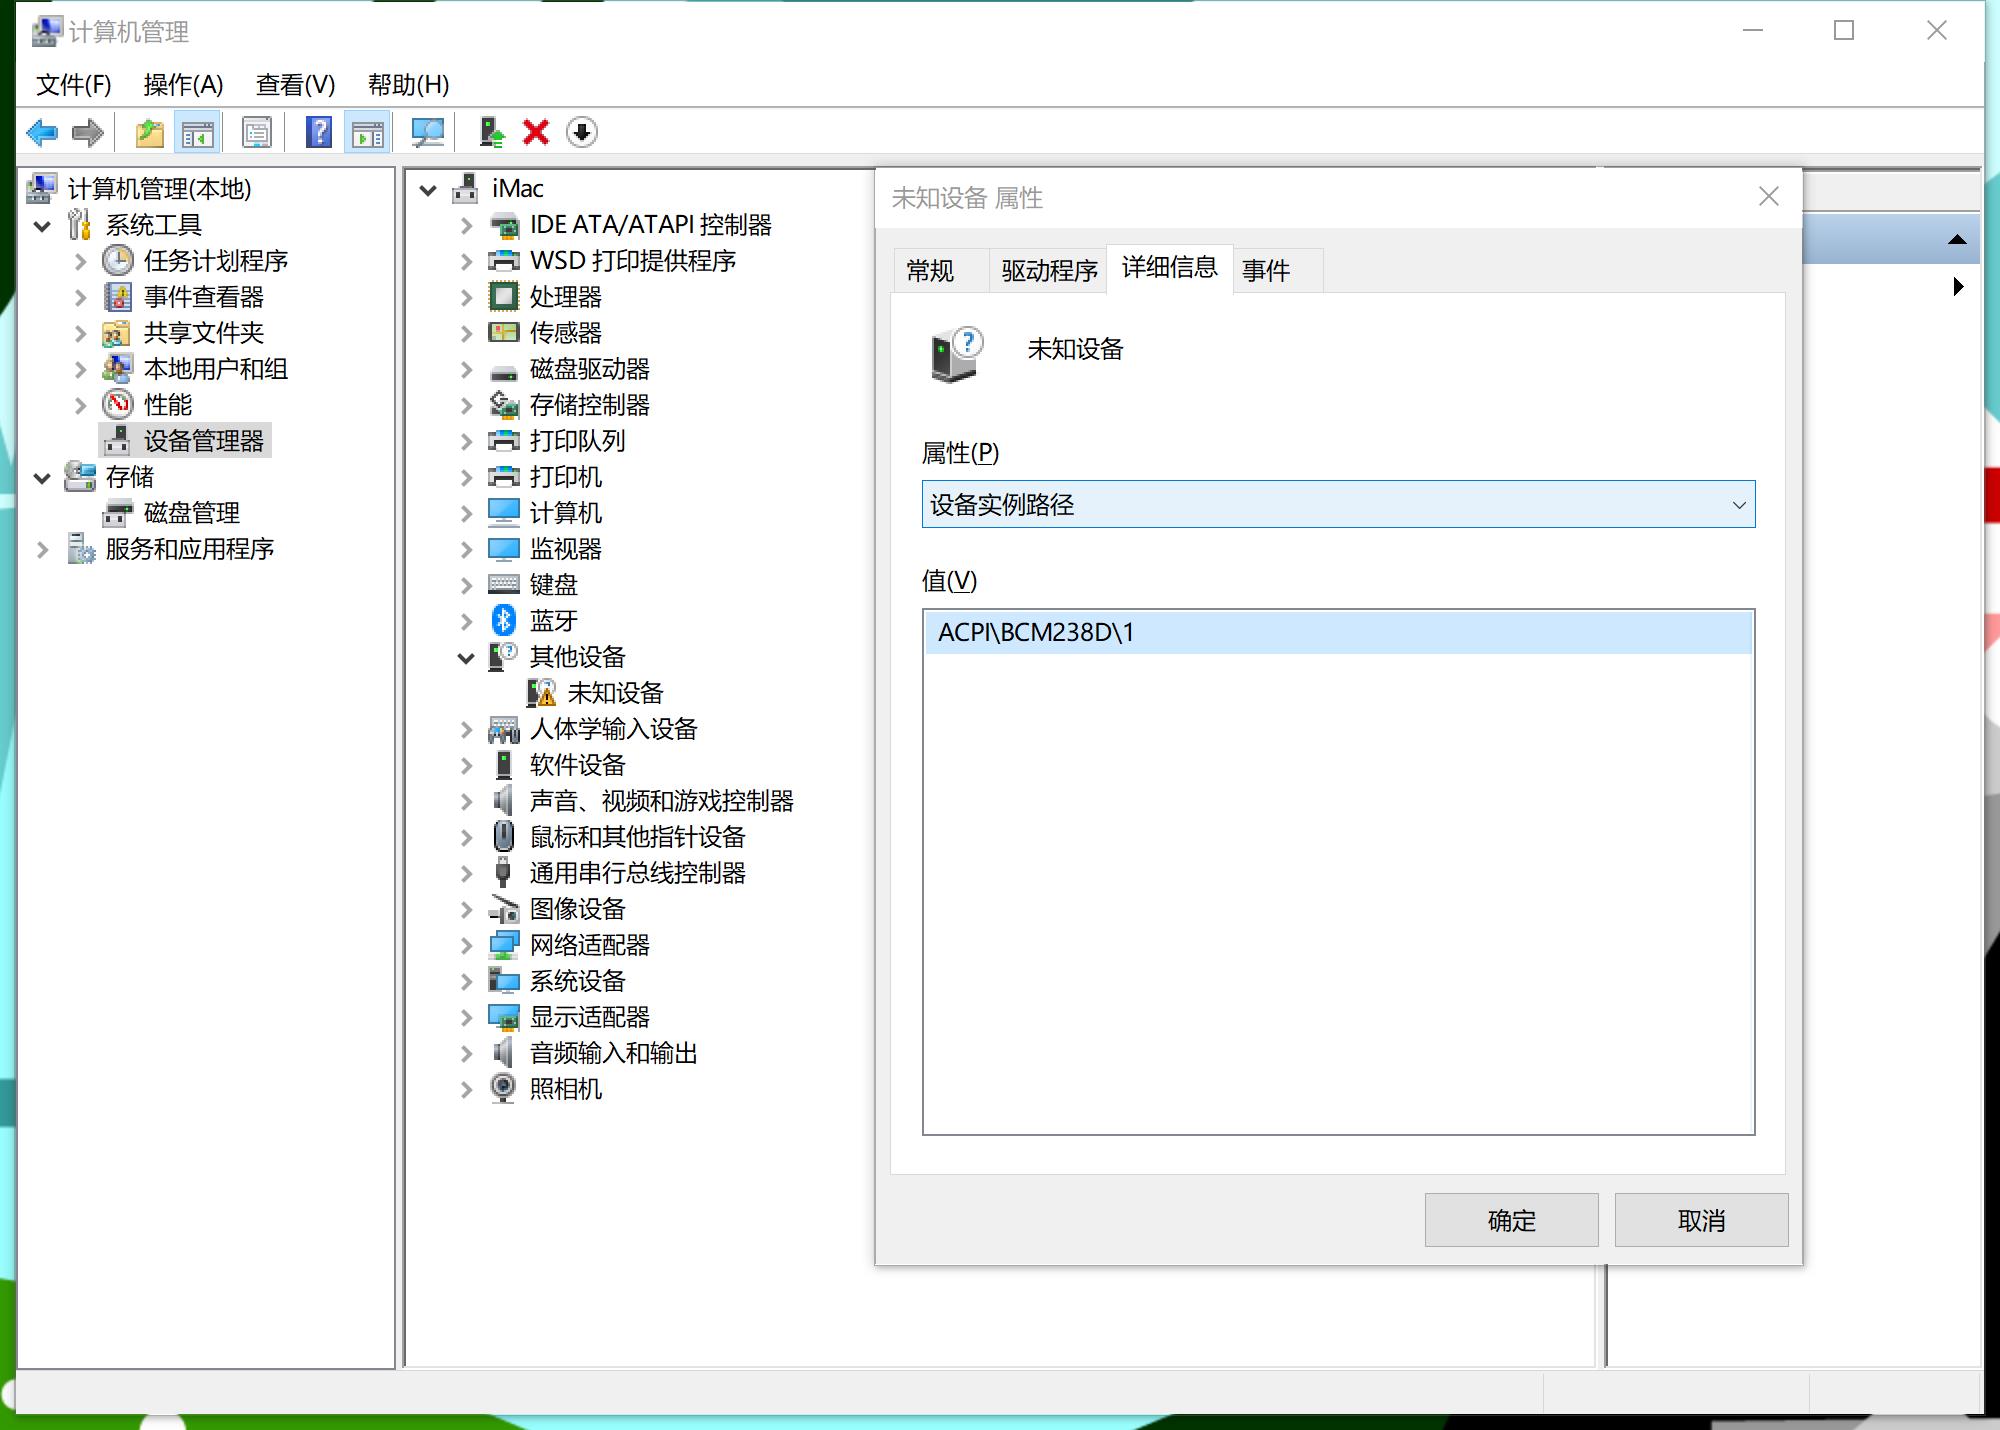This screenshot has width=2000, height=1430.
Task: Select the 未知设备 warning item in tree
Action: pos(614,693)
